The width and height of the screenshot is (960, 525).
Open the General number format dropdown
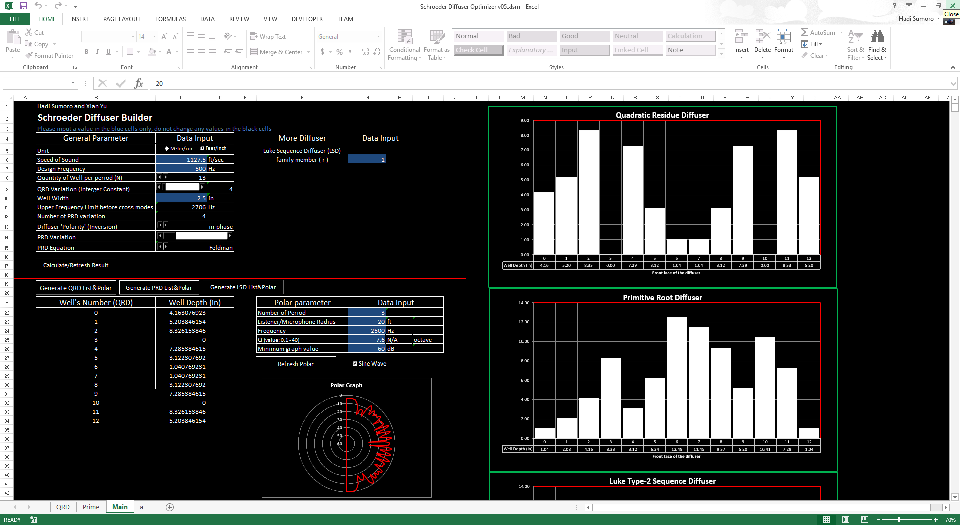[x=376, y=36]
